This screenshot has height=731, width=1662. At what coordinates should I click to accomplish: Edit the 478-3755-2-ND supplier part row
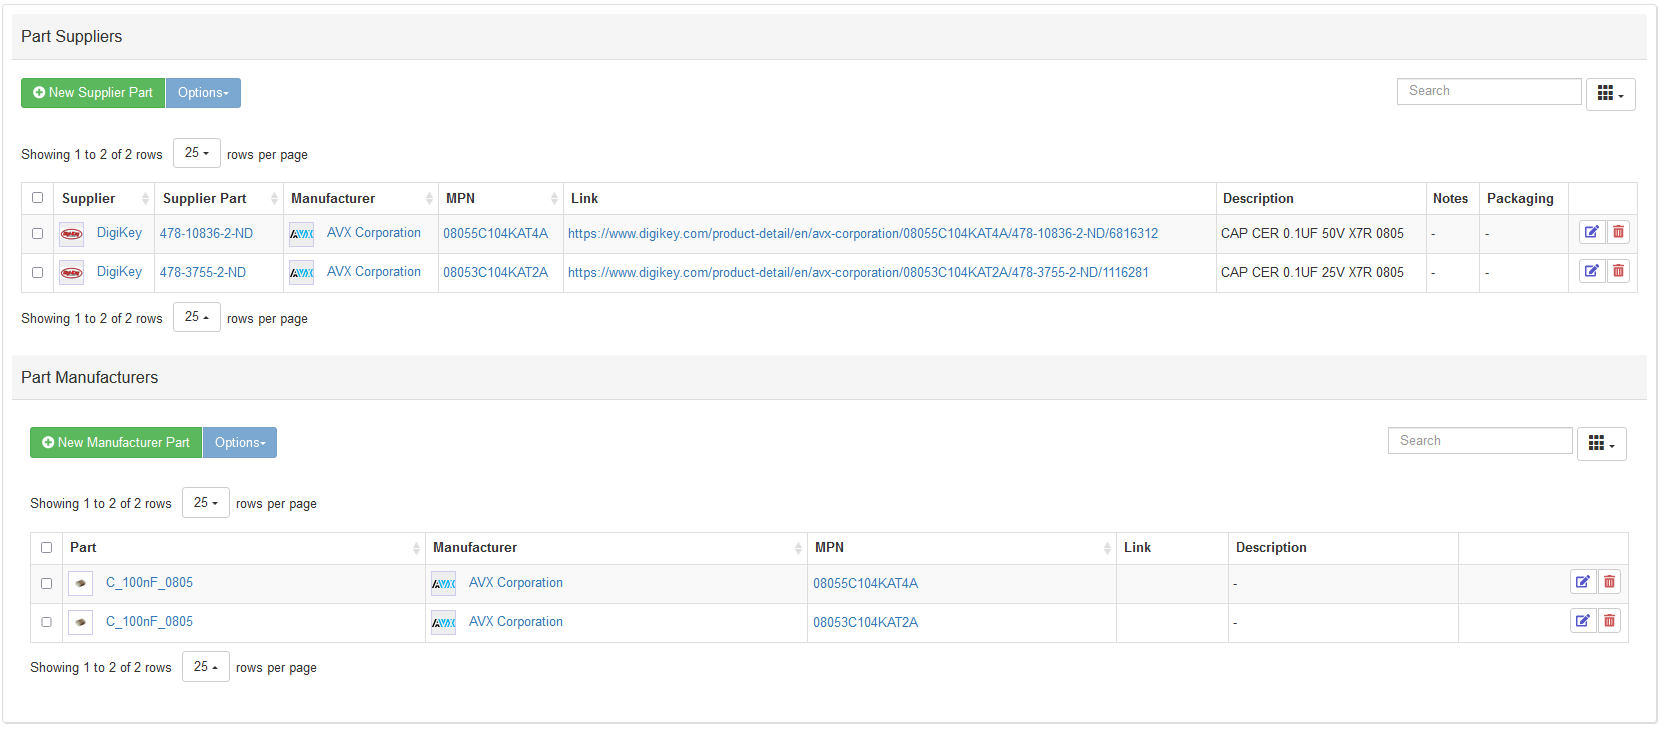(1591, 271)
